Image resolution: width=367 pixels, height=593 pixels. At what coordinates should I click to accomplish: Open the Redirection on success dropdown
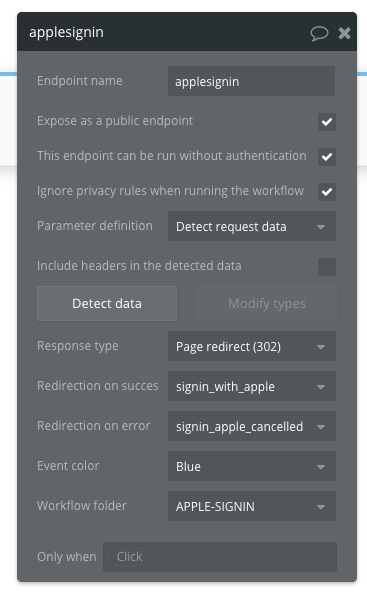[x=252, y=386]
